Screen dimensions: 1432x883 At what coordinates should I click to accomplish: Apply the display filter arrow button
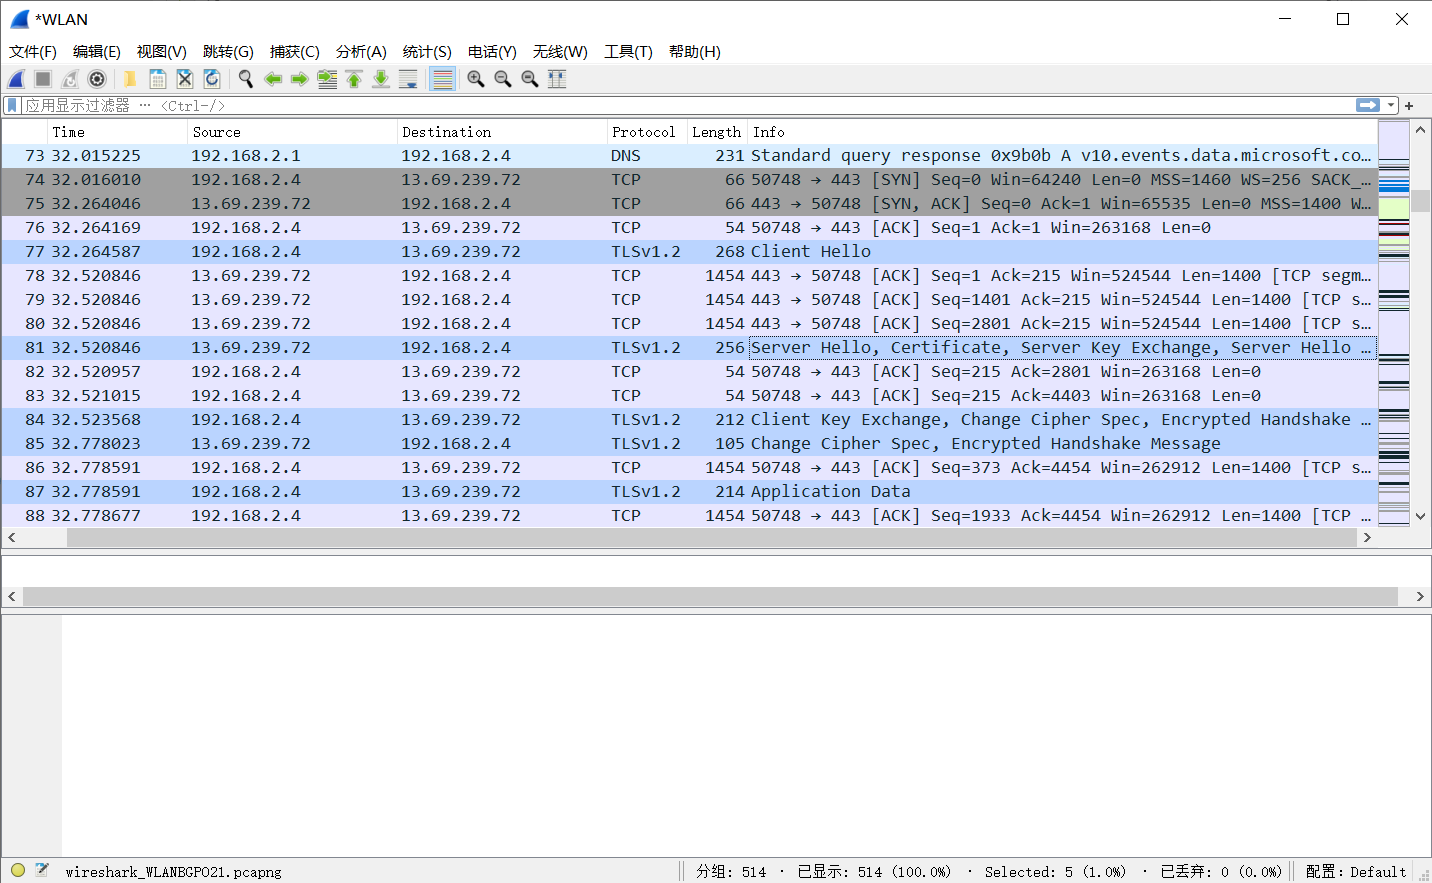(x=1367, y=105)
